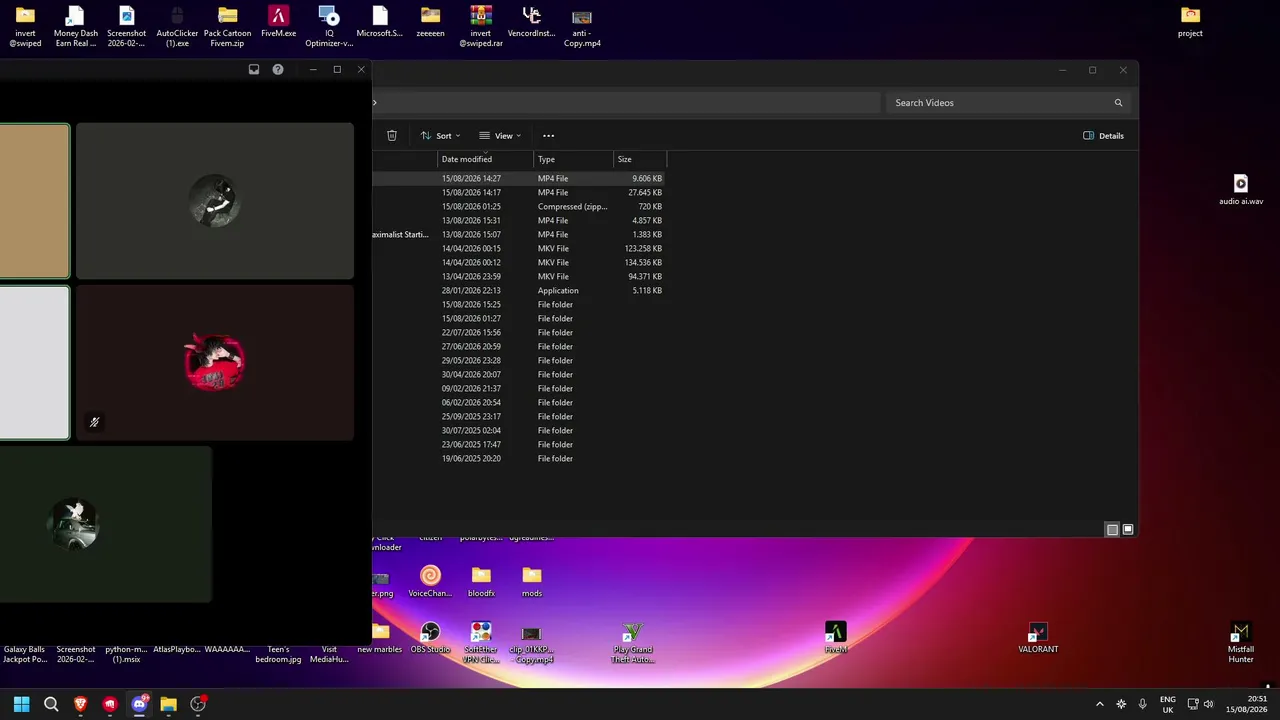This screenshot has width=1280, height=720.
Task: Toggle the Details pane button
Action: 1103,135
